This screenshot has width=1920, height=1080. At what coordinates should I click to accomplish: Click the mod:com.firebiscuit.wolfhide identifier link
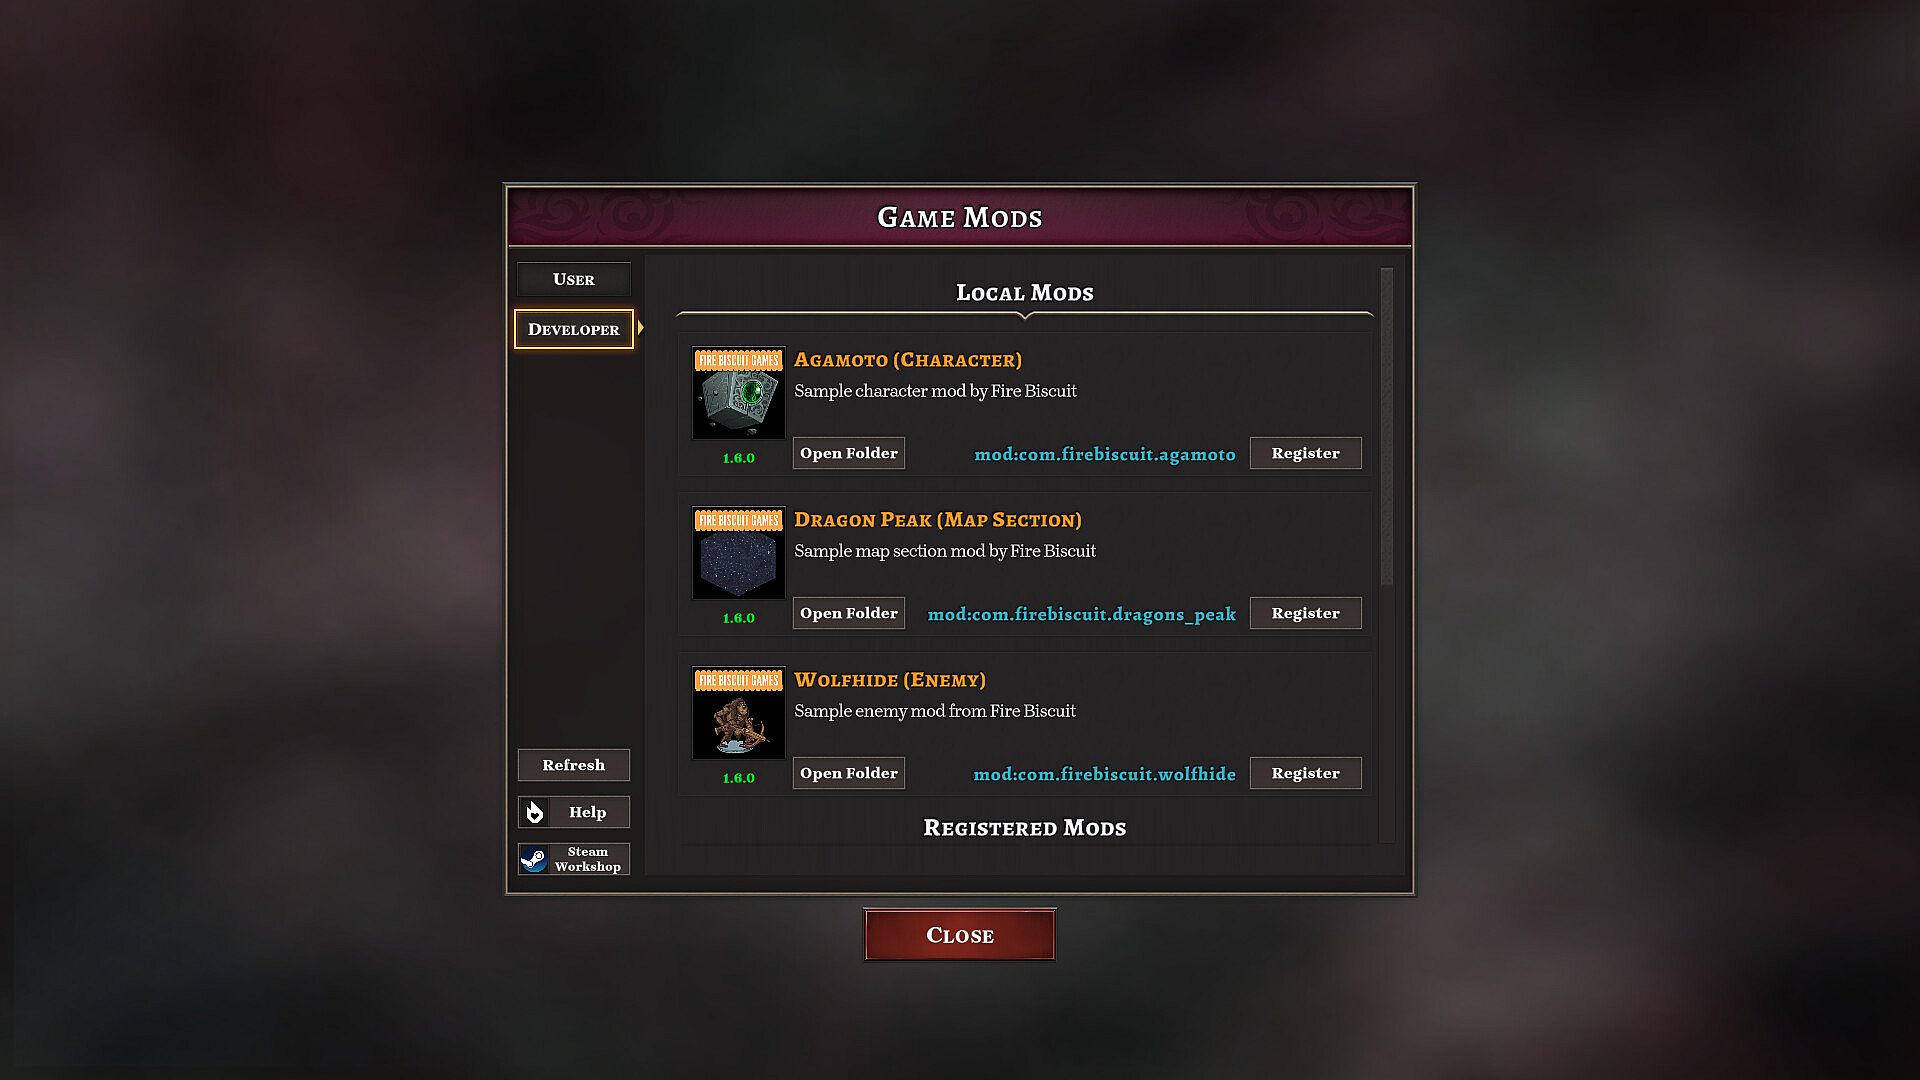pyautogui.click(x=1104, y=774)
